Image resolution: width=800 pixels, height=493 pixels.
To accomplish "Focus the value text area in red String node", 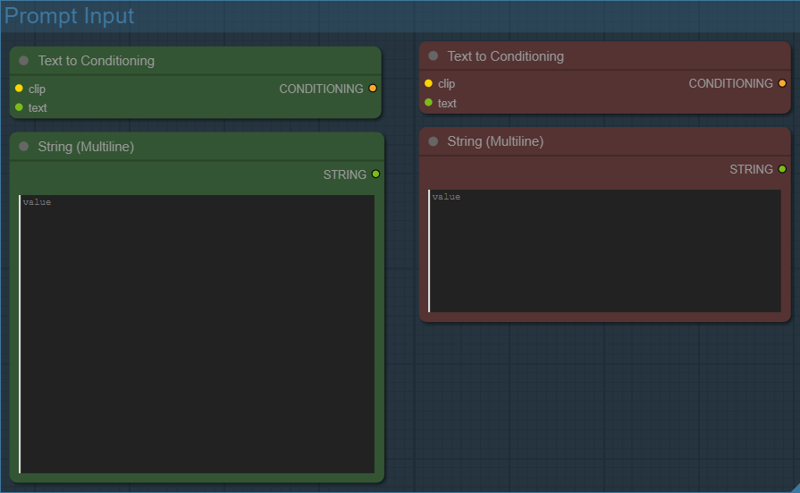I will click(x=604, y=250).
